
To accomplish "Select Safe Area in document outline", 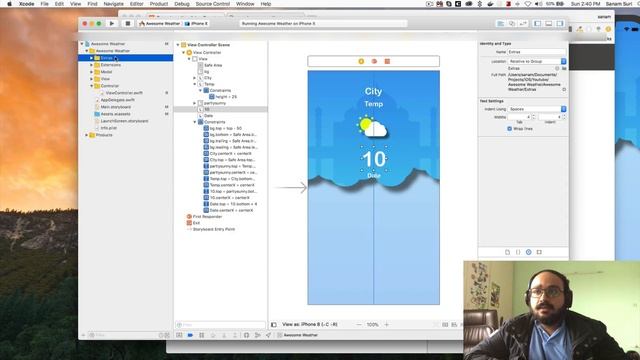I will click(x=213, y=65).
